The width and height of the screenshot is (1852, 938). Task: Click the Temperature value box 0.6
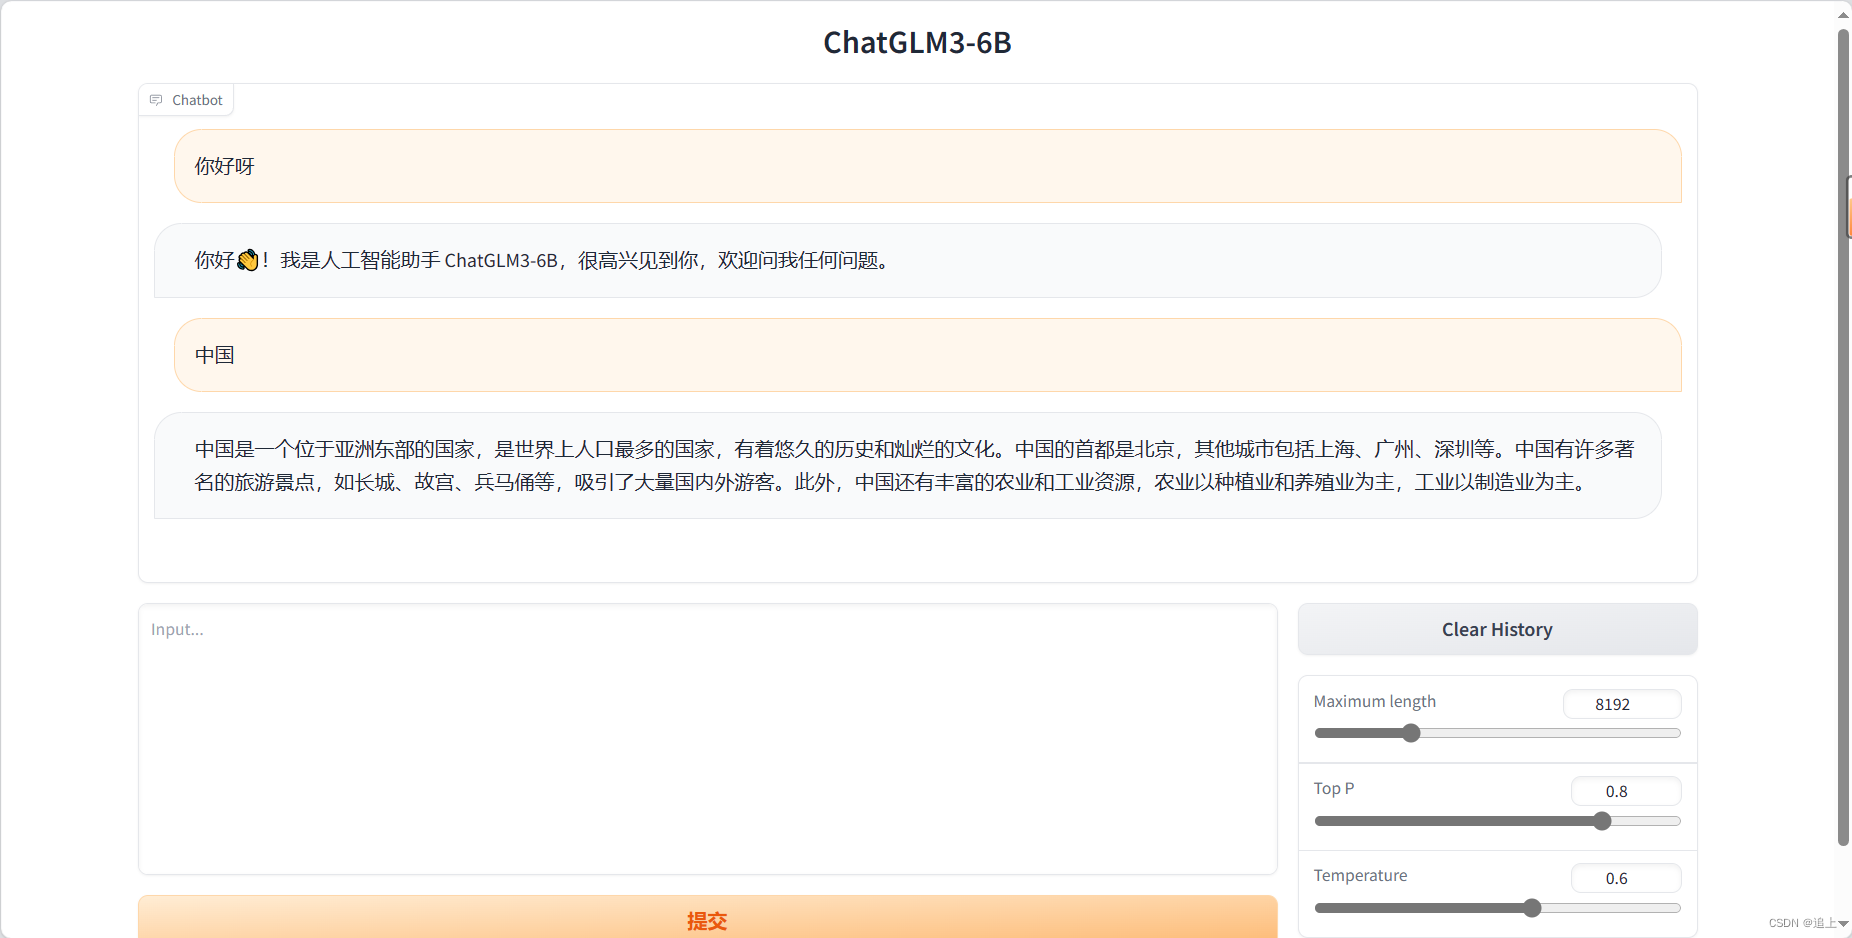point(1626,878)
